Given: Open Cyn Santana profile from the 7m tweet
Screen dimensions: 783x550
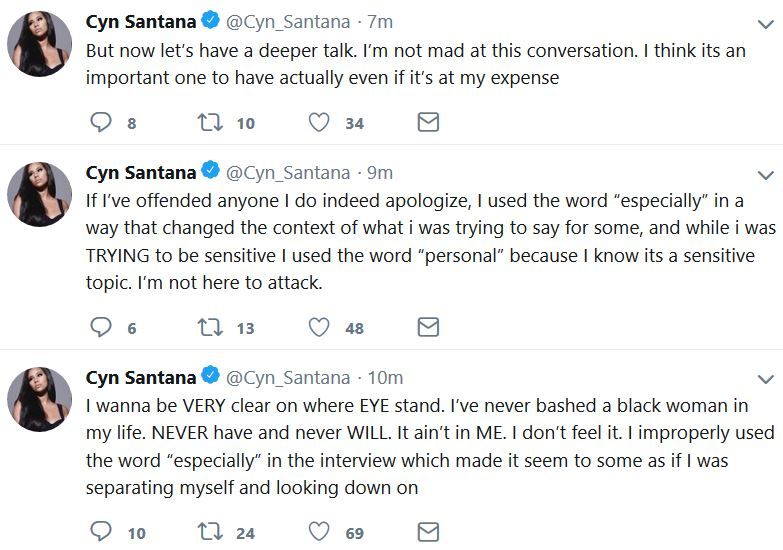Looking at the screenshot, I should point(141,22).
